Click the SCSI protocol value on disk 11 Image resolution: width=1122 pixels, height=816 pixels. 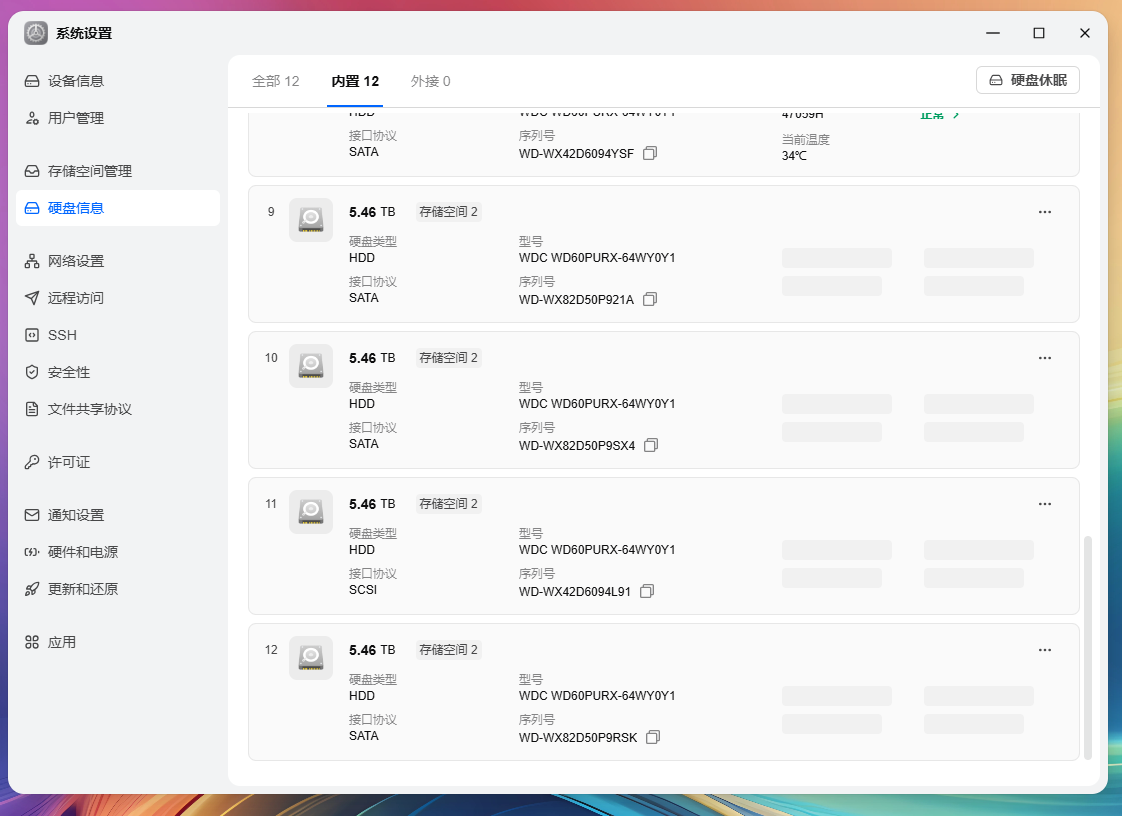click(x=363, y=590)
